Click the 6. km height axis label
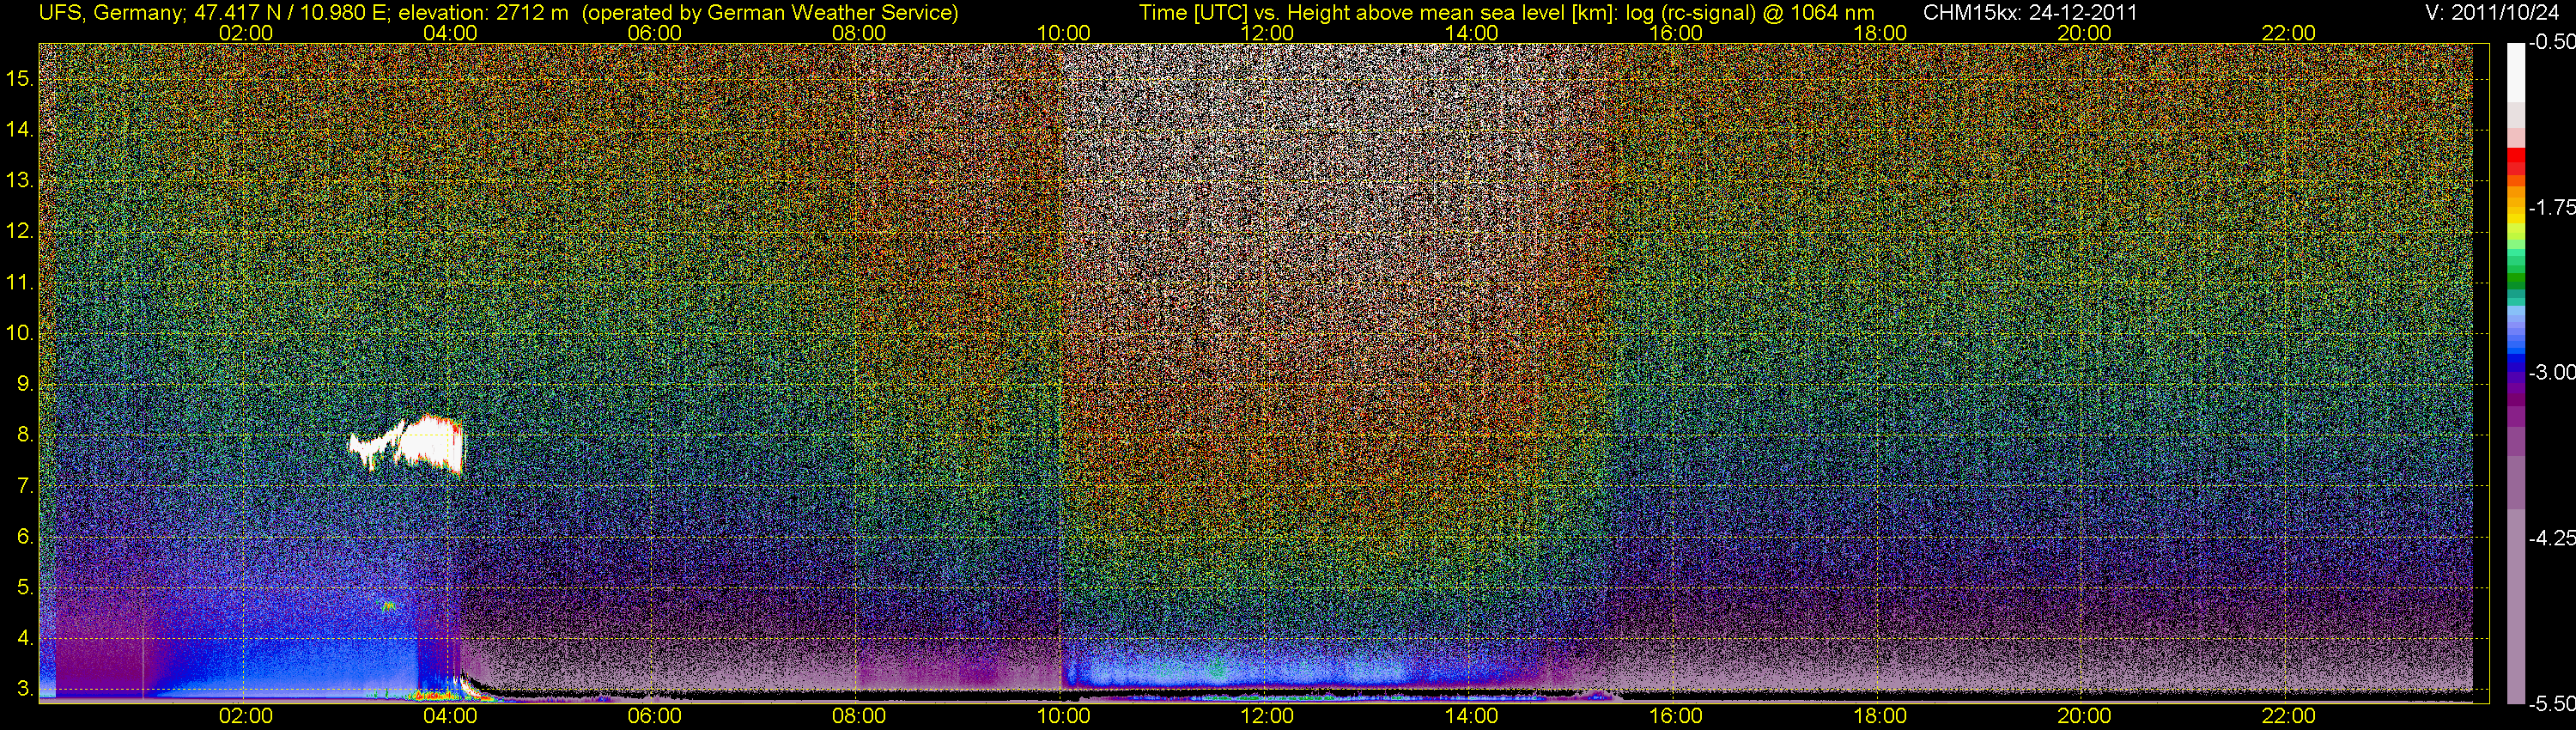The height and width of the screenshot is (730, 2576). click(25, 537)
